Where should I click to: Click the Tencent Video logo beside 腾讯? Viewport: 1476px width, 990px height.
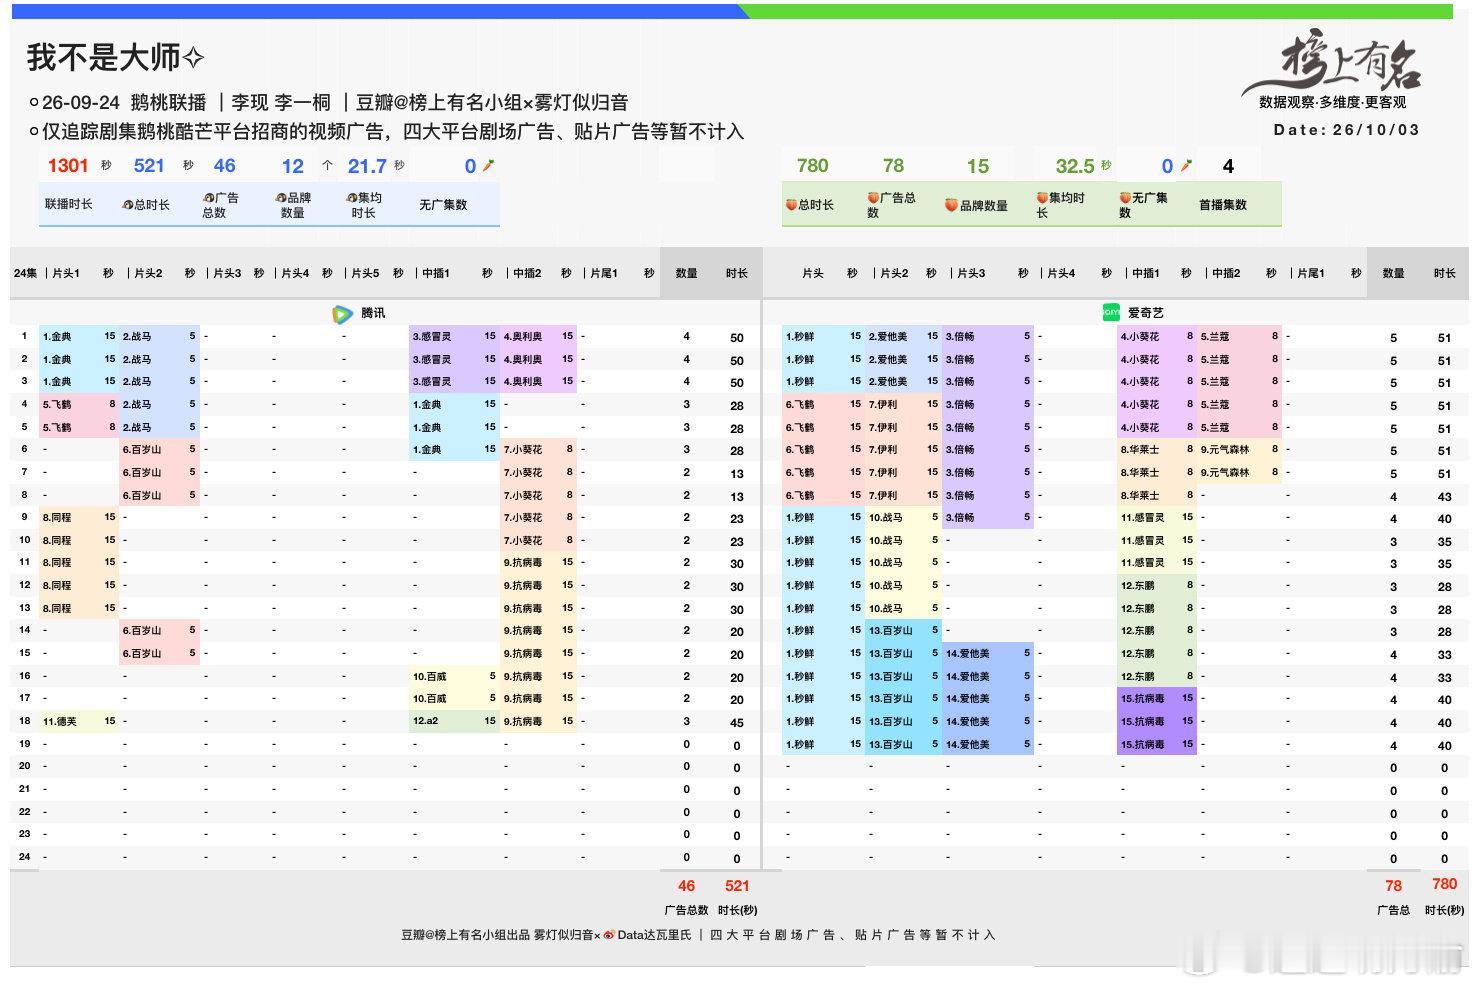pyautogui.click(x=342, y=314)
